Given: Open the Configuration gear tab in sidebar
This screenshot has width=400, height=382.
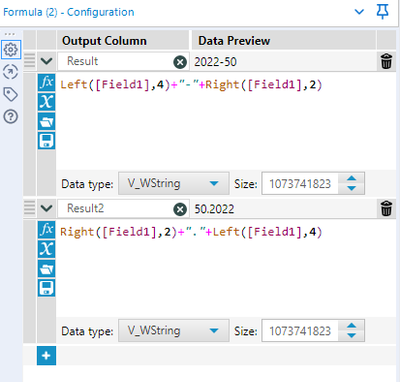Looking at the screenshot, I should pyautogui.click(x=11, y=49).
